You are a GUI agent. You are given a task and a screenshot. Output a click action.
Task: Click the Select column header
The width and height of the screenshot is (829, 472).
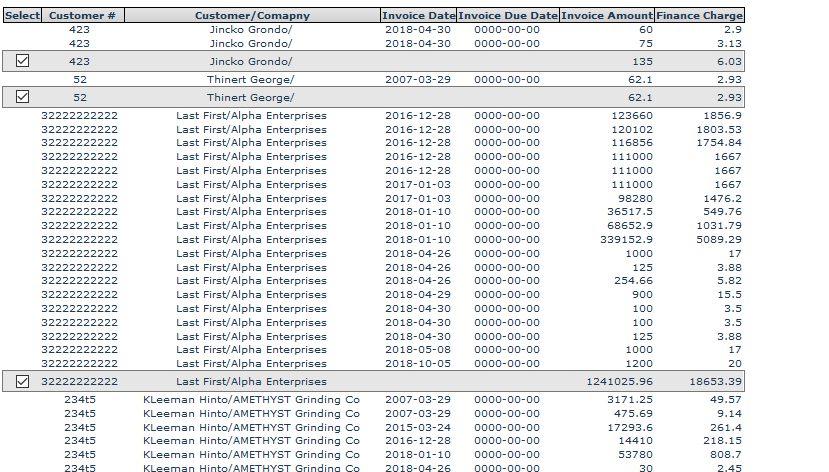coord(22,16)
